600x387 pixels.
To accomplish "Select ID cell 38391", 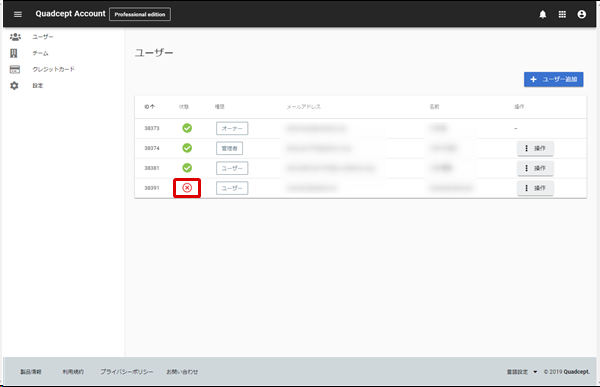I will click(152, 188).
